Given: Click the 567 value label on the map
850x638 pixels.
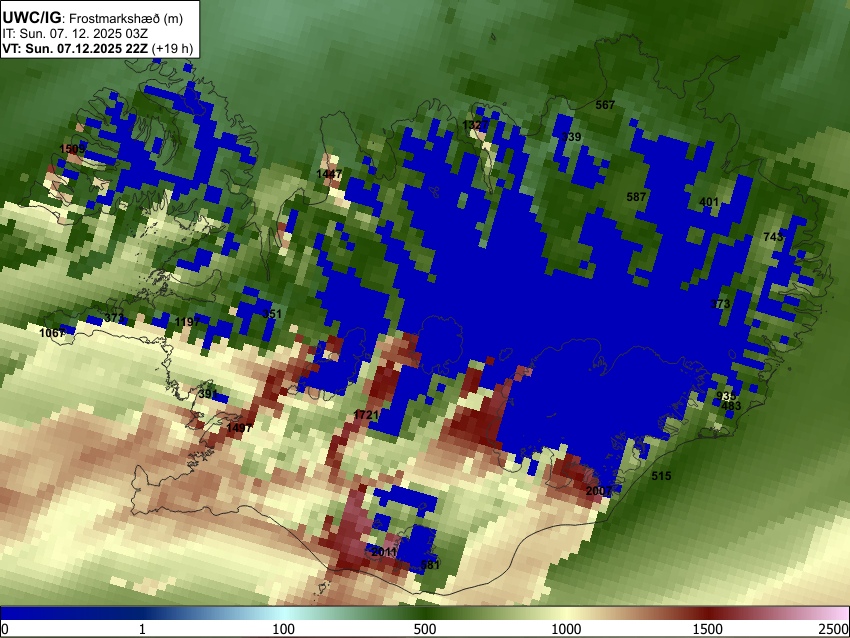Looking at the screenshot, I should (x=605, y=105).
